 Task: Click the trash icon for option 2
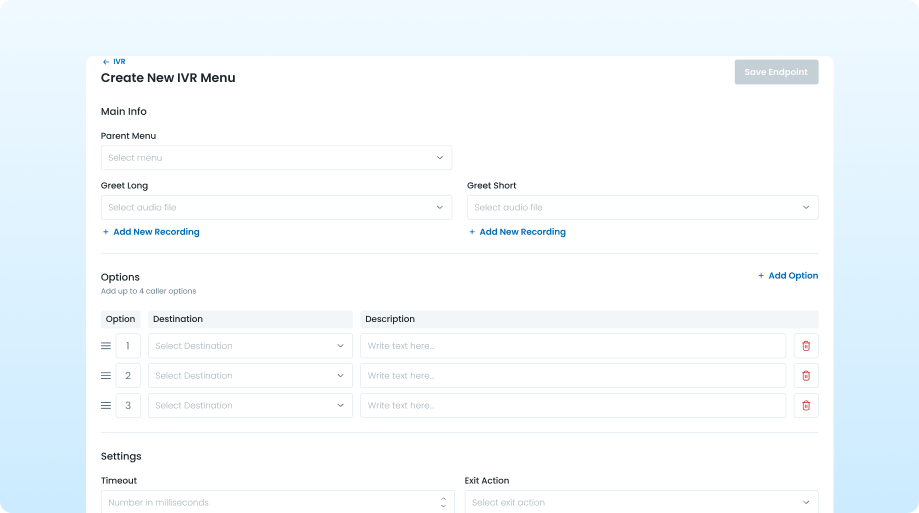(x=806, y=376)
